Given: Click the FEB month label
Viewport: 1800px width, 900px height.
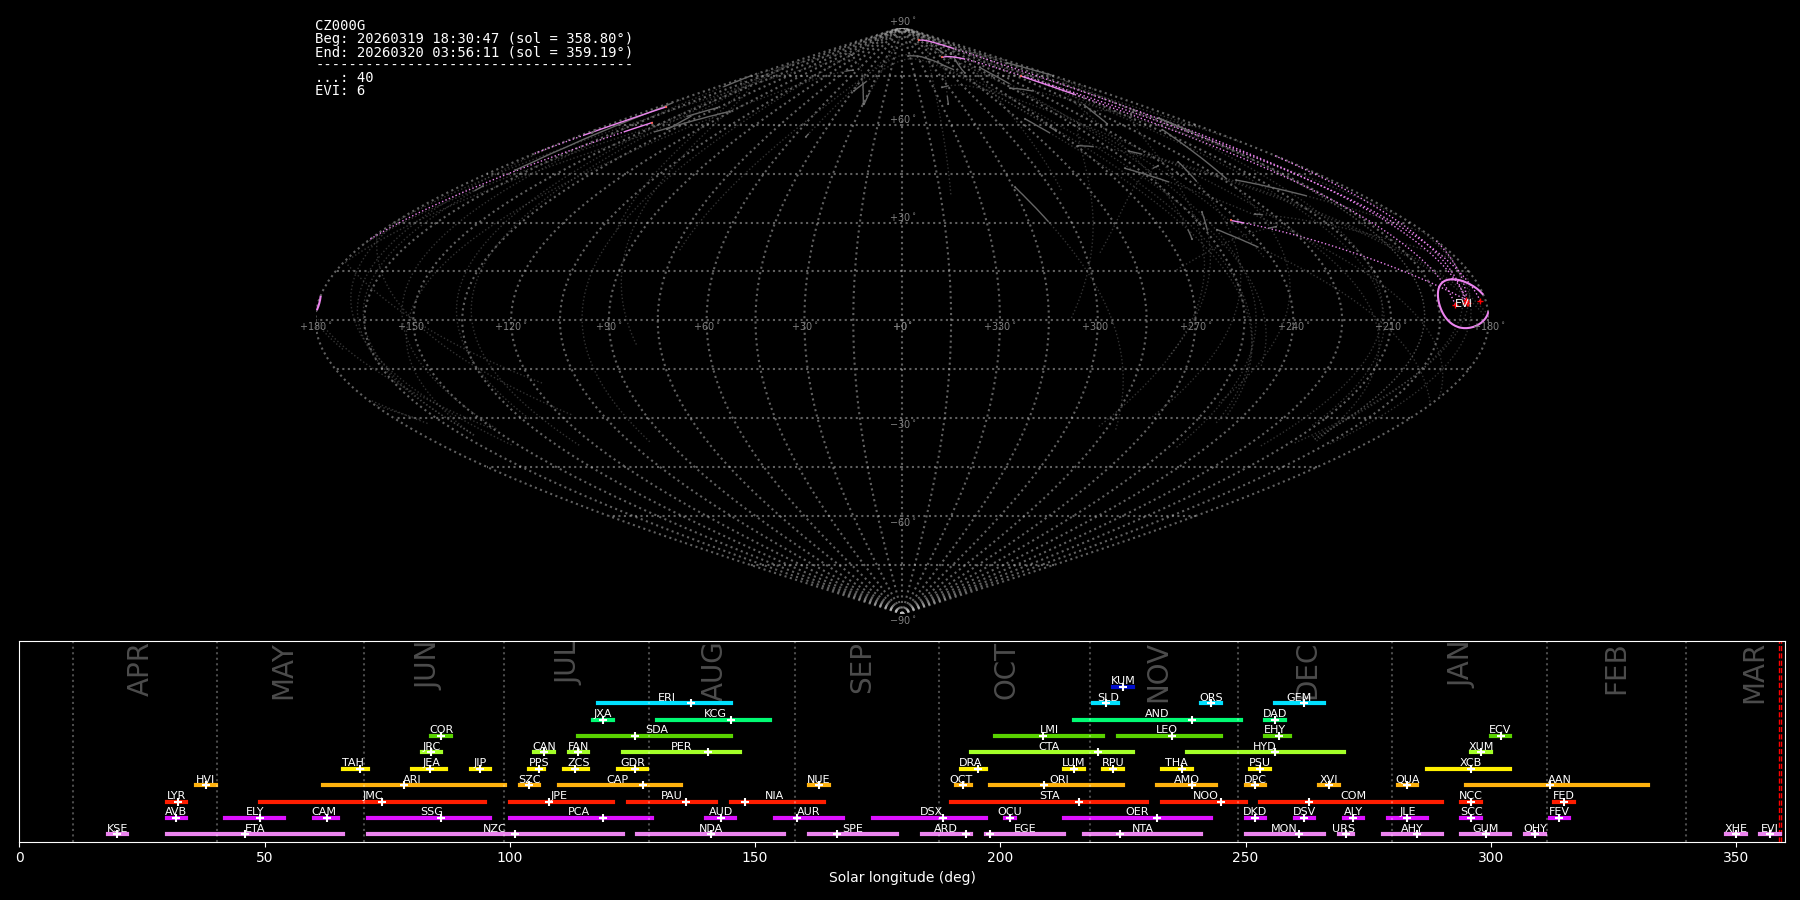Looking at the screenshot, I should tap(1616, 670).
